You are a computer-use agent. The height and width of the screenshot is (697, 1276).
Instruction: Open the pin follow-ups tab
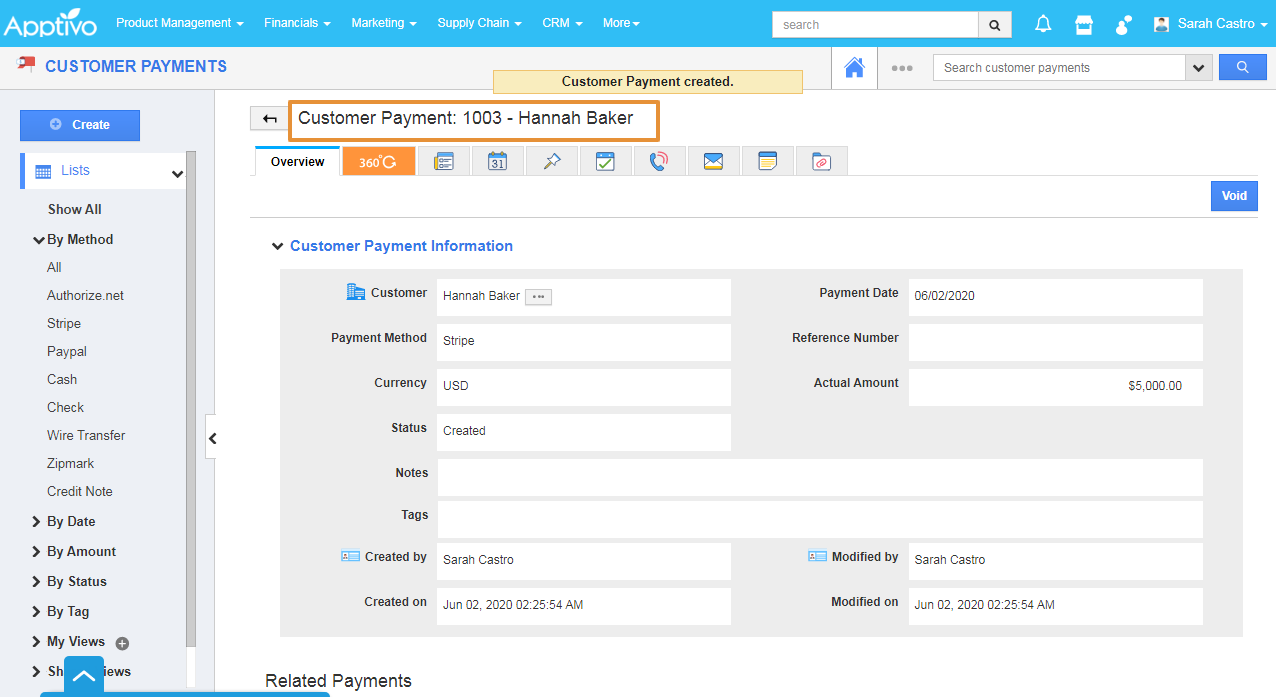point(551,162)
